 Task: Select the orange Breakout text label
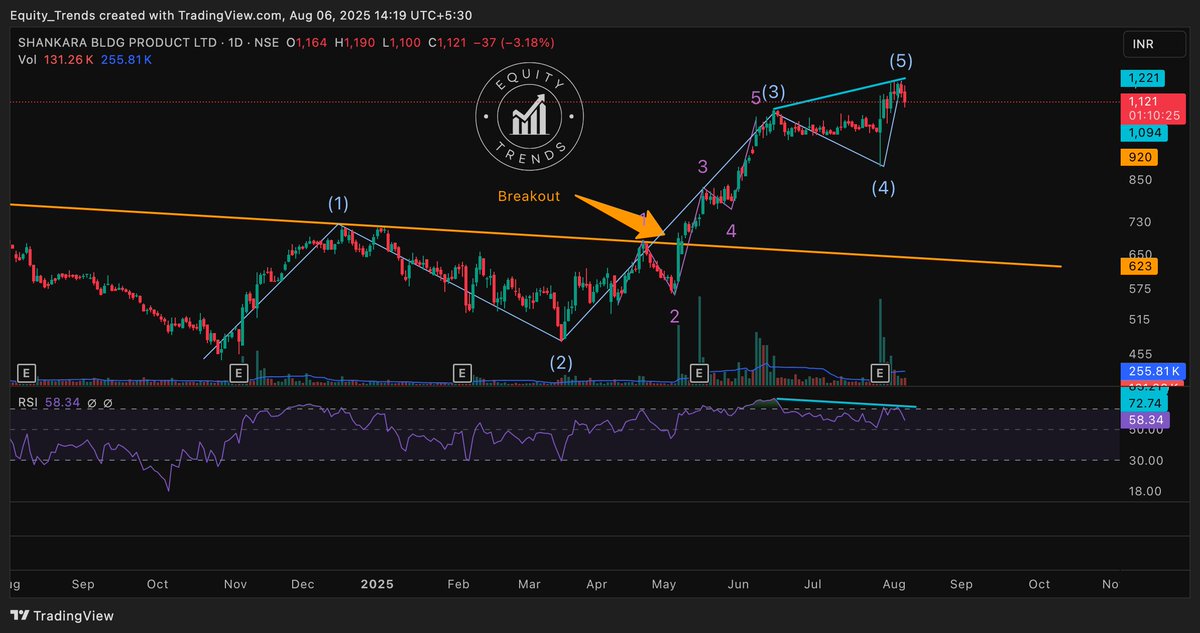[x=531, y=197]
